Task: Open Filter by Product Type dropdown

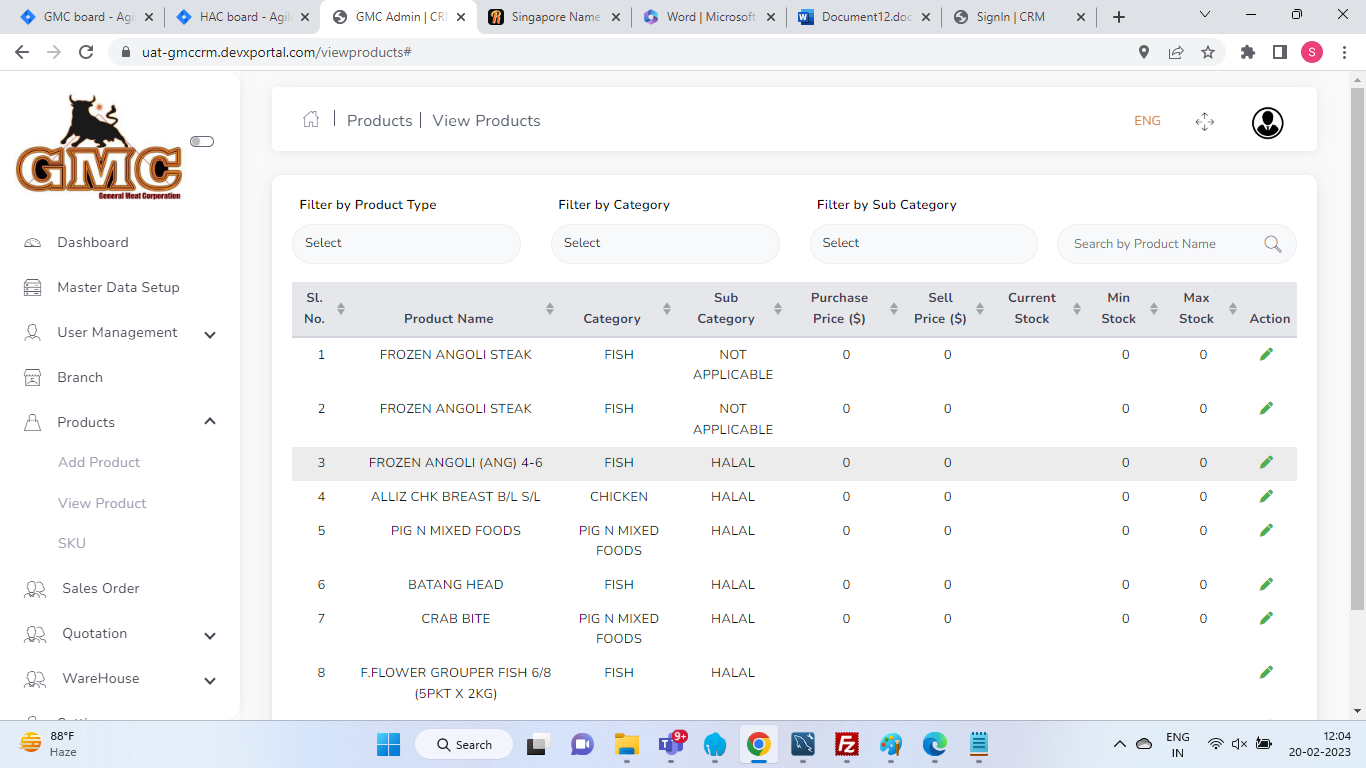Action: 406,243
